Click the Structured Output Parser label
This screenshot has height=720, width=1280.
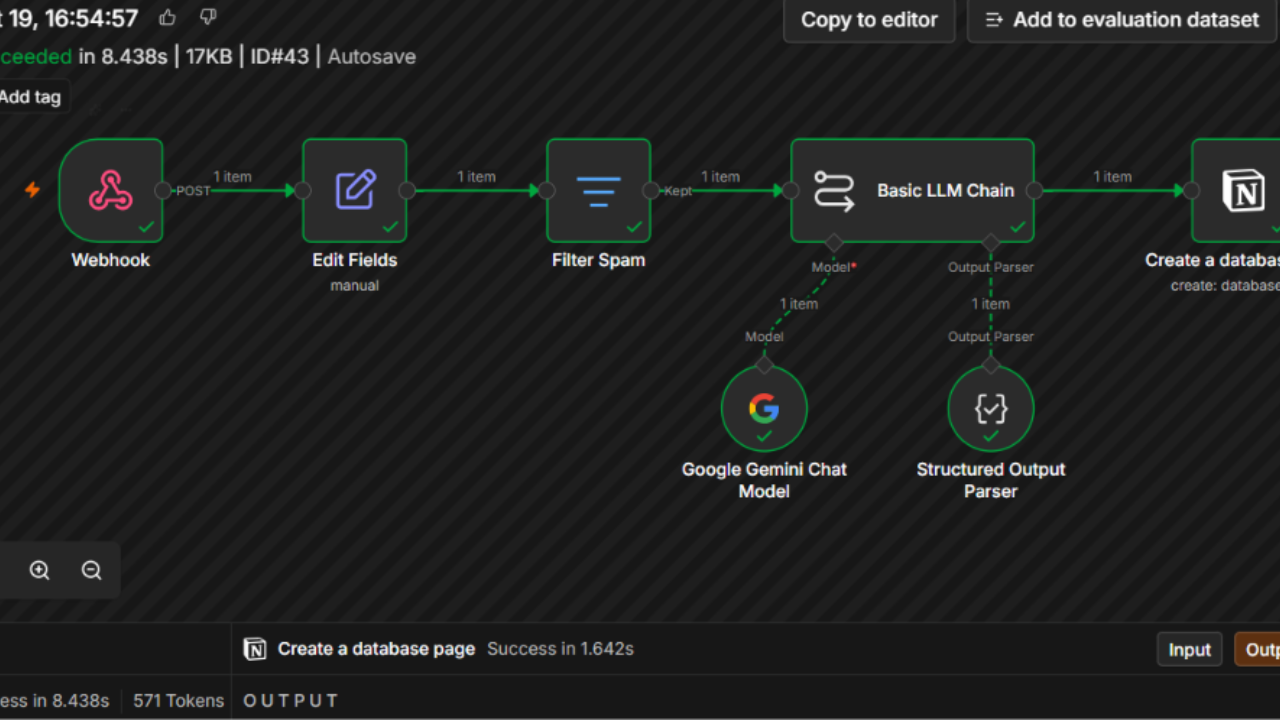(x=991, y=480)
